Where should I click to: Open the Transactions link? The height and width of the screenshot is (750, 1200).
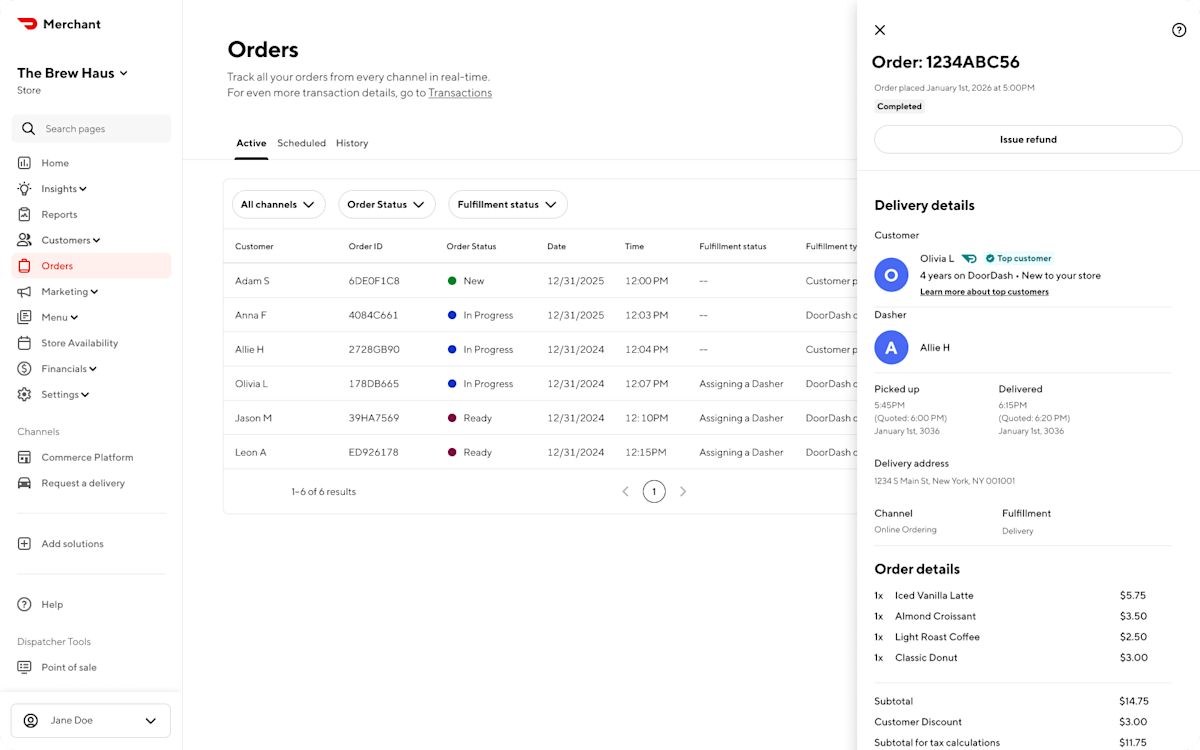tap(460, 92)
